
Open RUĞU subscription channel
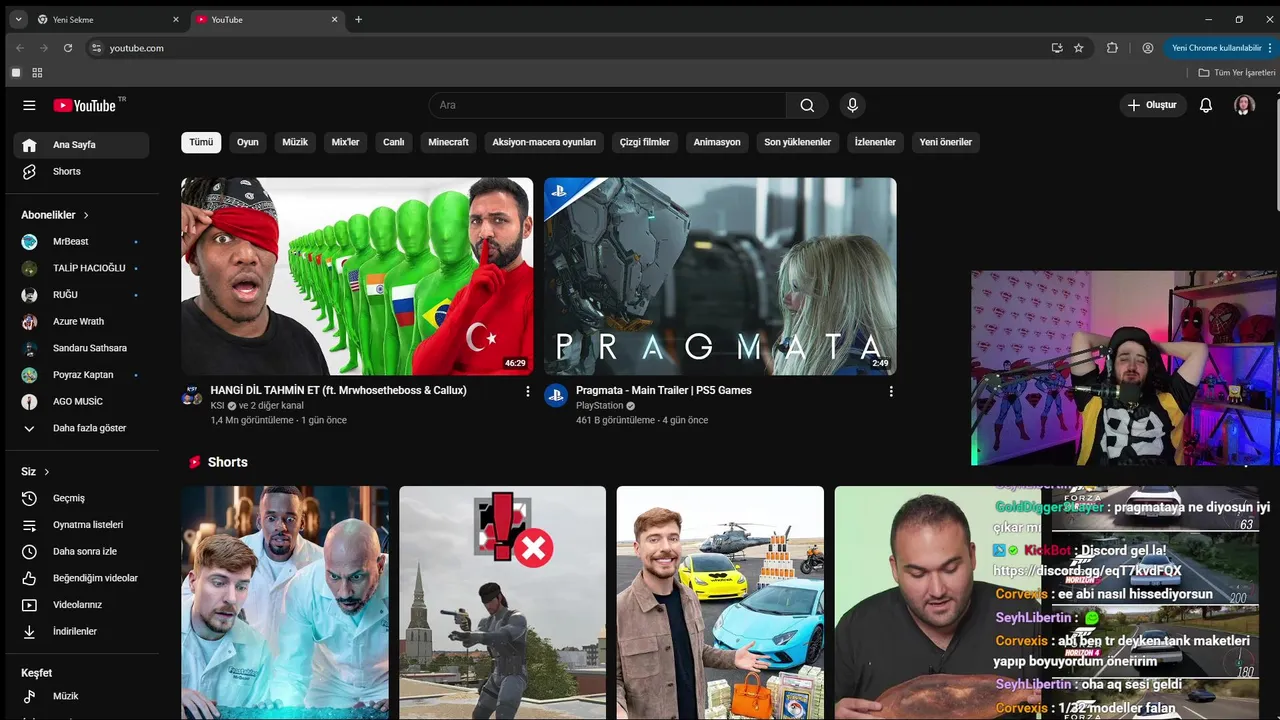pos(81,295)
